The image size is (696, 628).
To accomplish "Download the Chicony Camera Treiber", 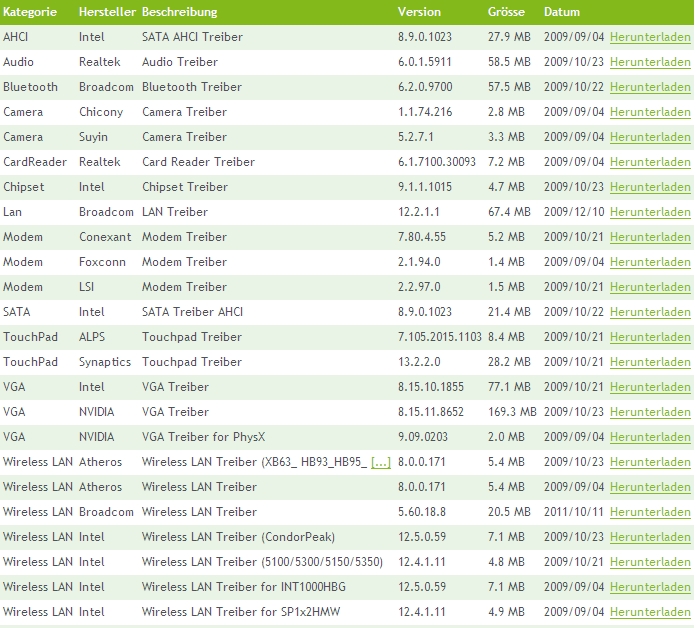I will coord(650,112).
